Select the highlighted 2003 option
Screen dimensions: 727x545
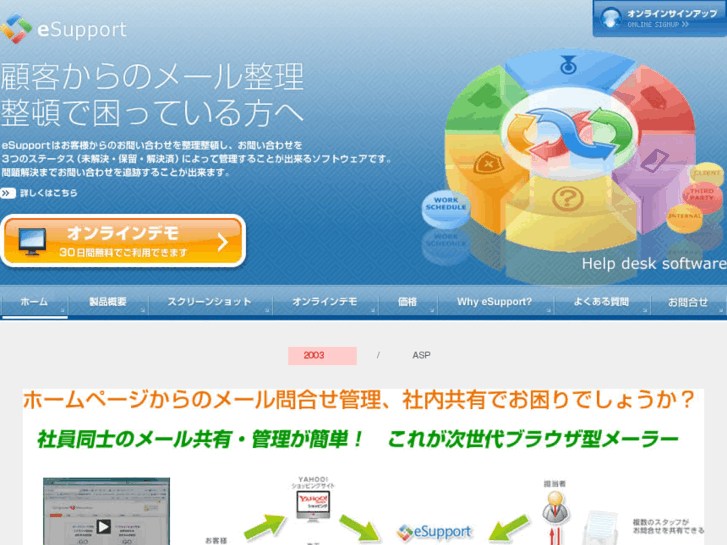point(322,356)
